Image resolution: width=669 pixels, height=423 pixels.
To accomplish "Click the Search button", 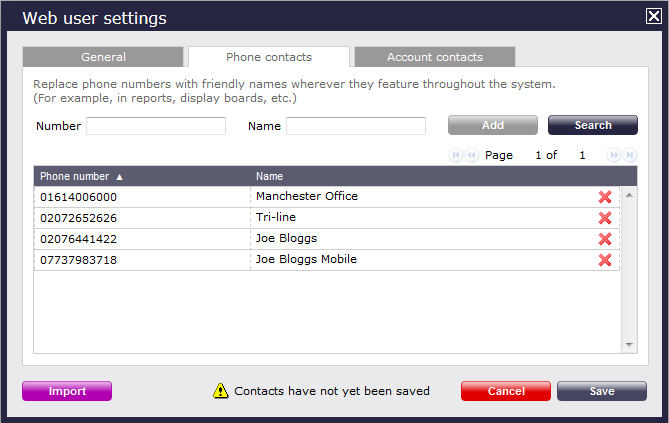I will [x=592, y=125].
